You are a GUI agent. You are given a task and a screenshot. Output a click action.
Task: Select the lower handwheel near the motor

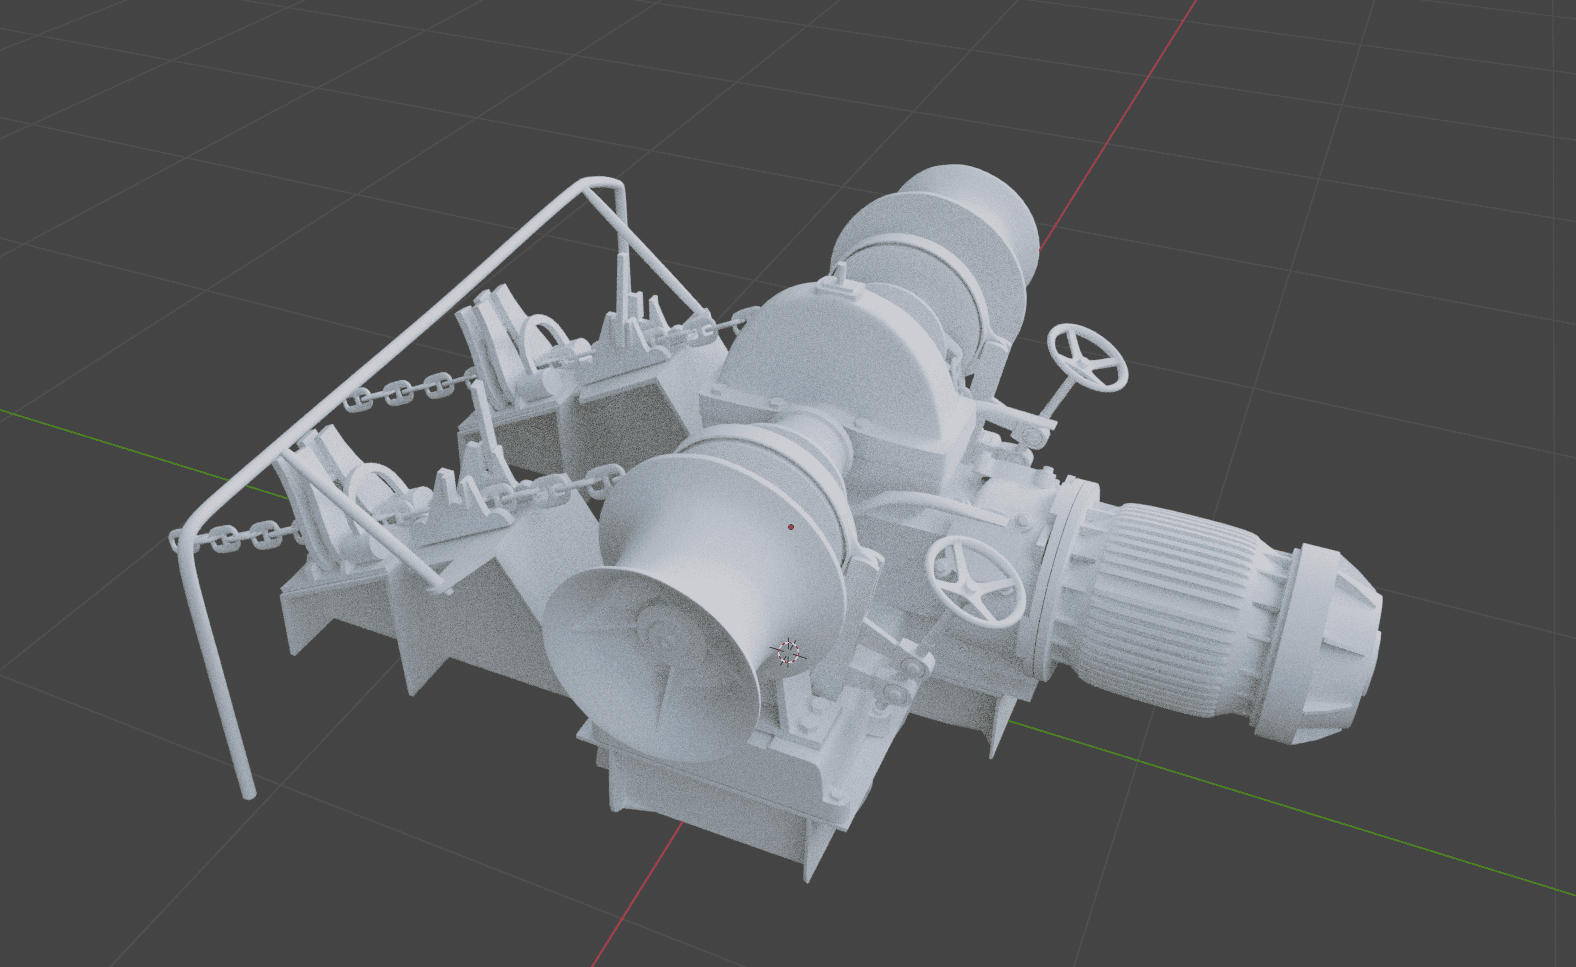975,583
